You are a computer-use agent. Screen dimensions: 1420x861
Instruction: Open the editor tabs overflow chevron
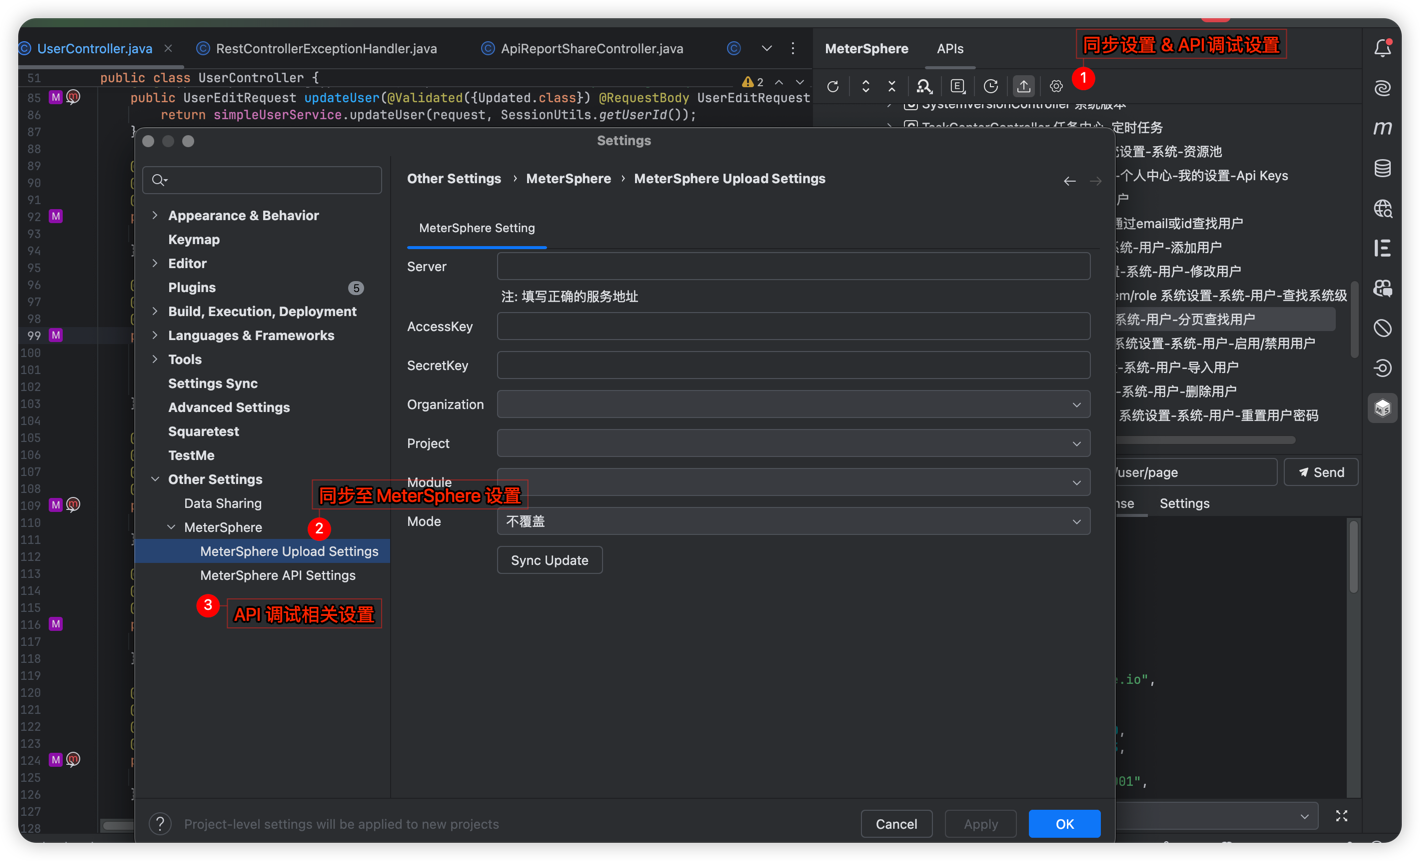(x=767, y=48)
